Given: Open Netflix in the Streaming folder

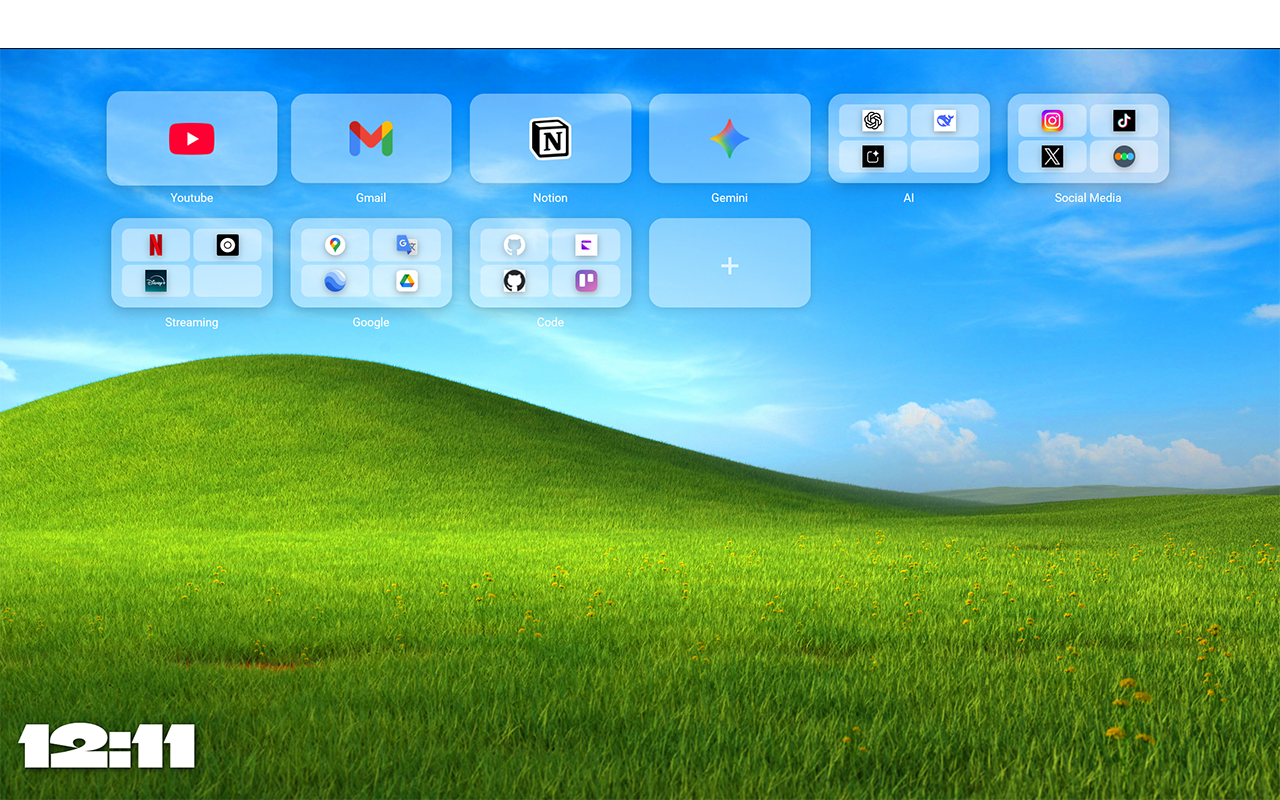Looking at the screenshot, I should pos(156,245).
